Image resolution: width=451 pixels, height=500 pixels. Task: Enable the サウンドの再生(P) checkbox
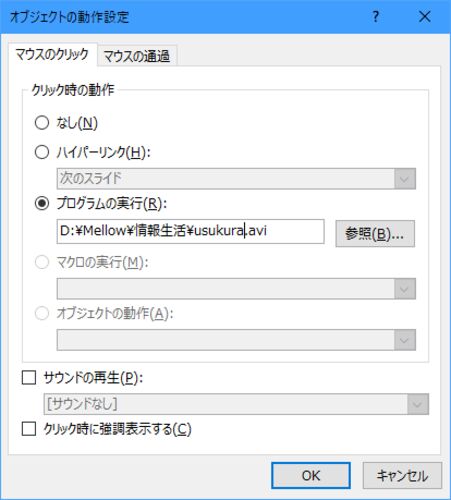click(29, 378)
